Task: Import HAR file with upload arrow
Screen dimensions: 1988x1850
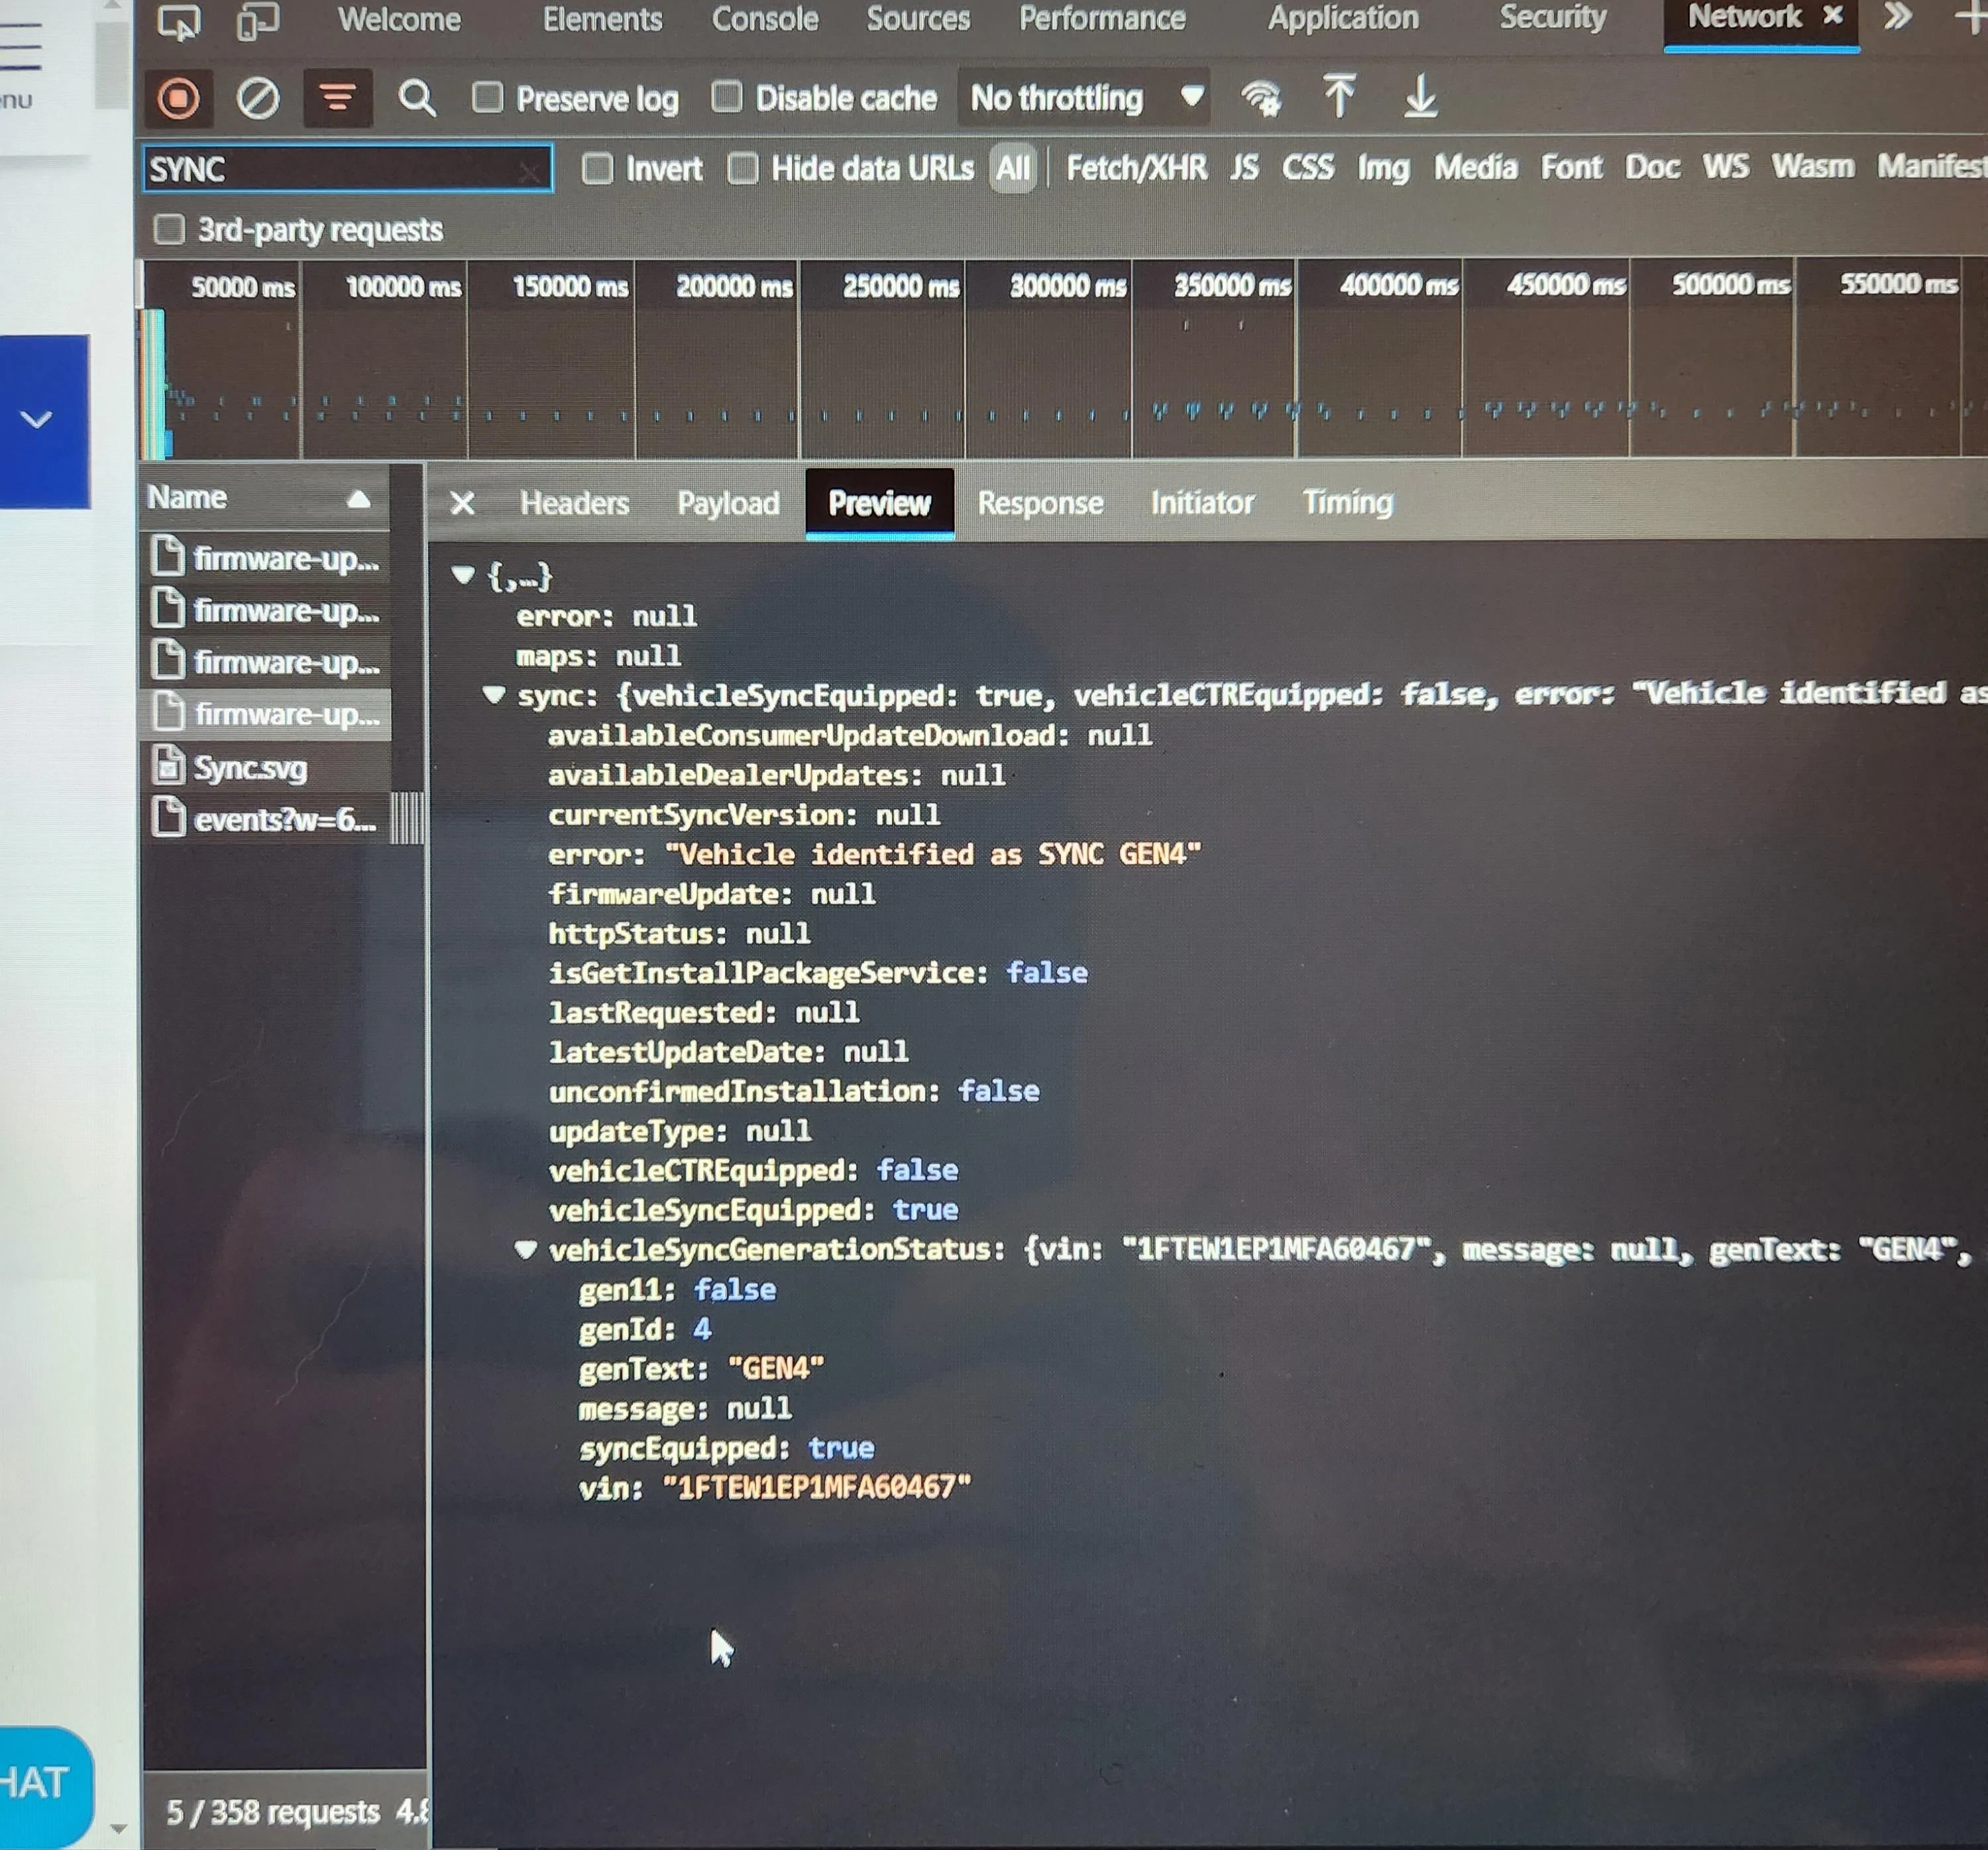Action: coord(1339,97)
